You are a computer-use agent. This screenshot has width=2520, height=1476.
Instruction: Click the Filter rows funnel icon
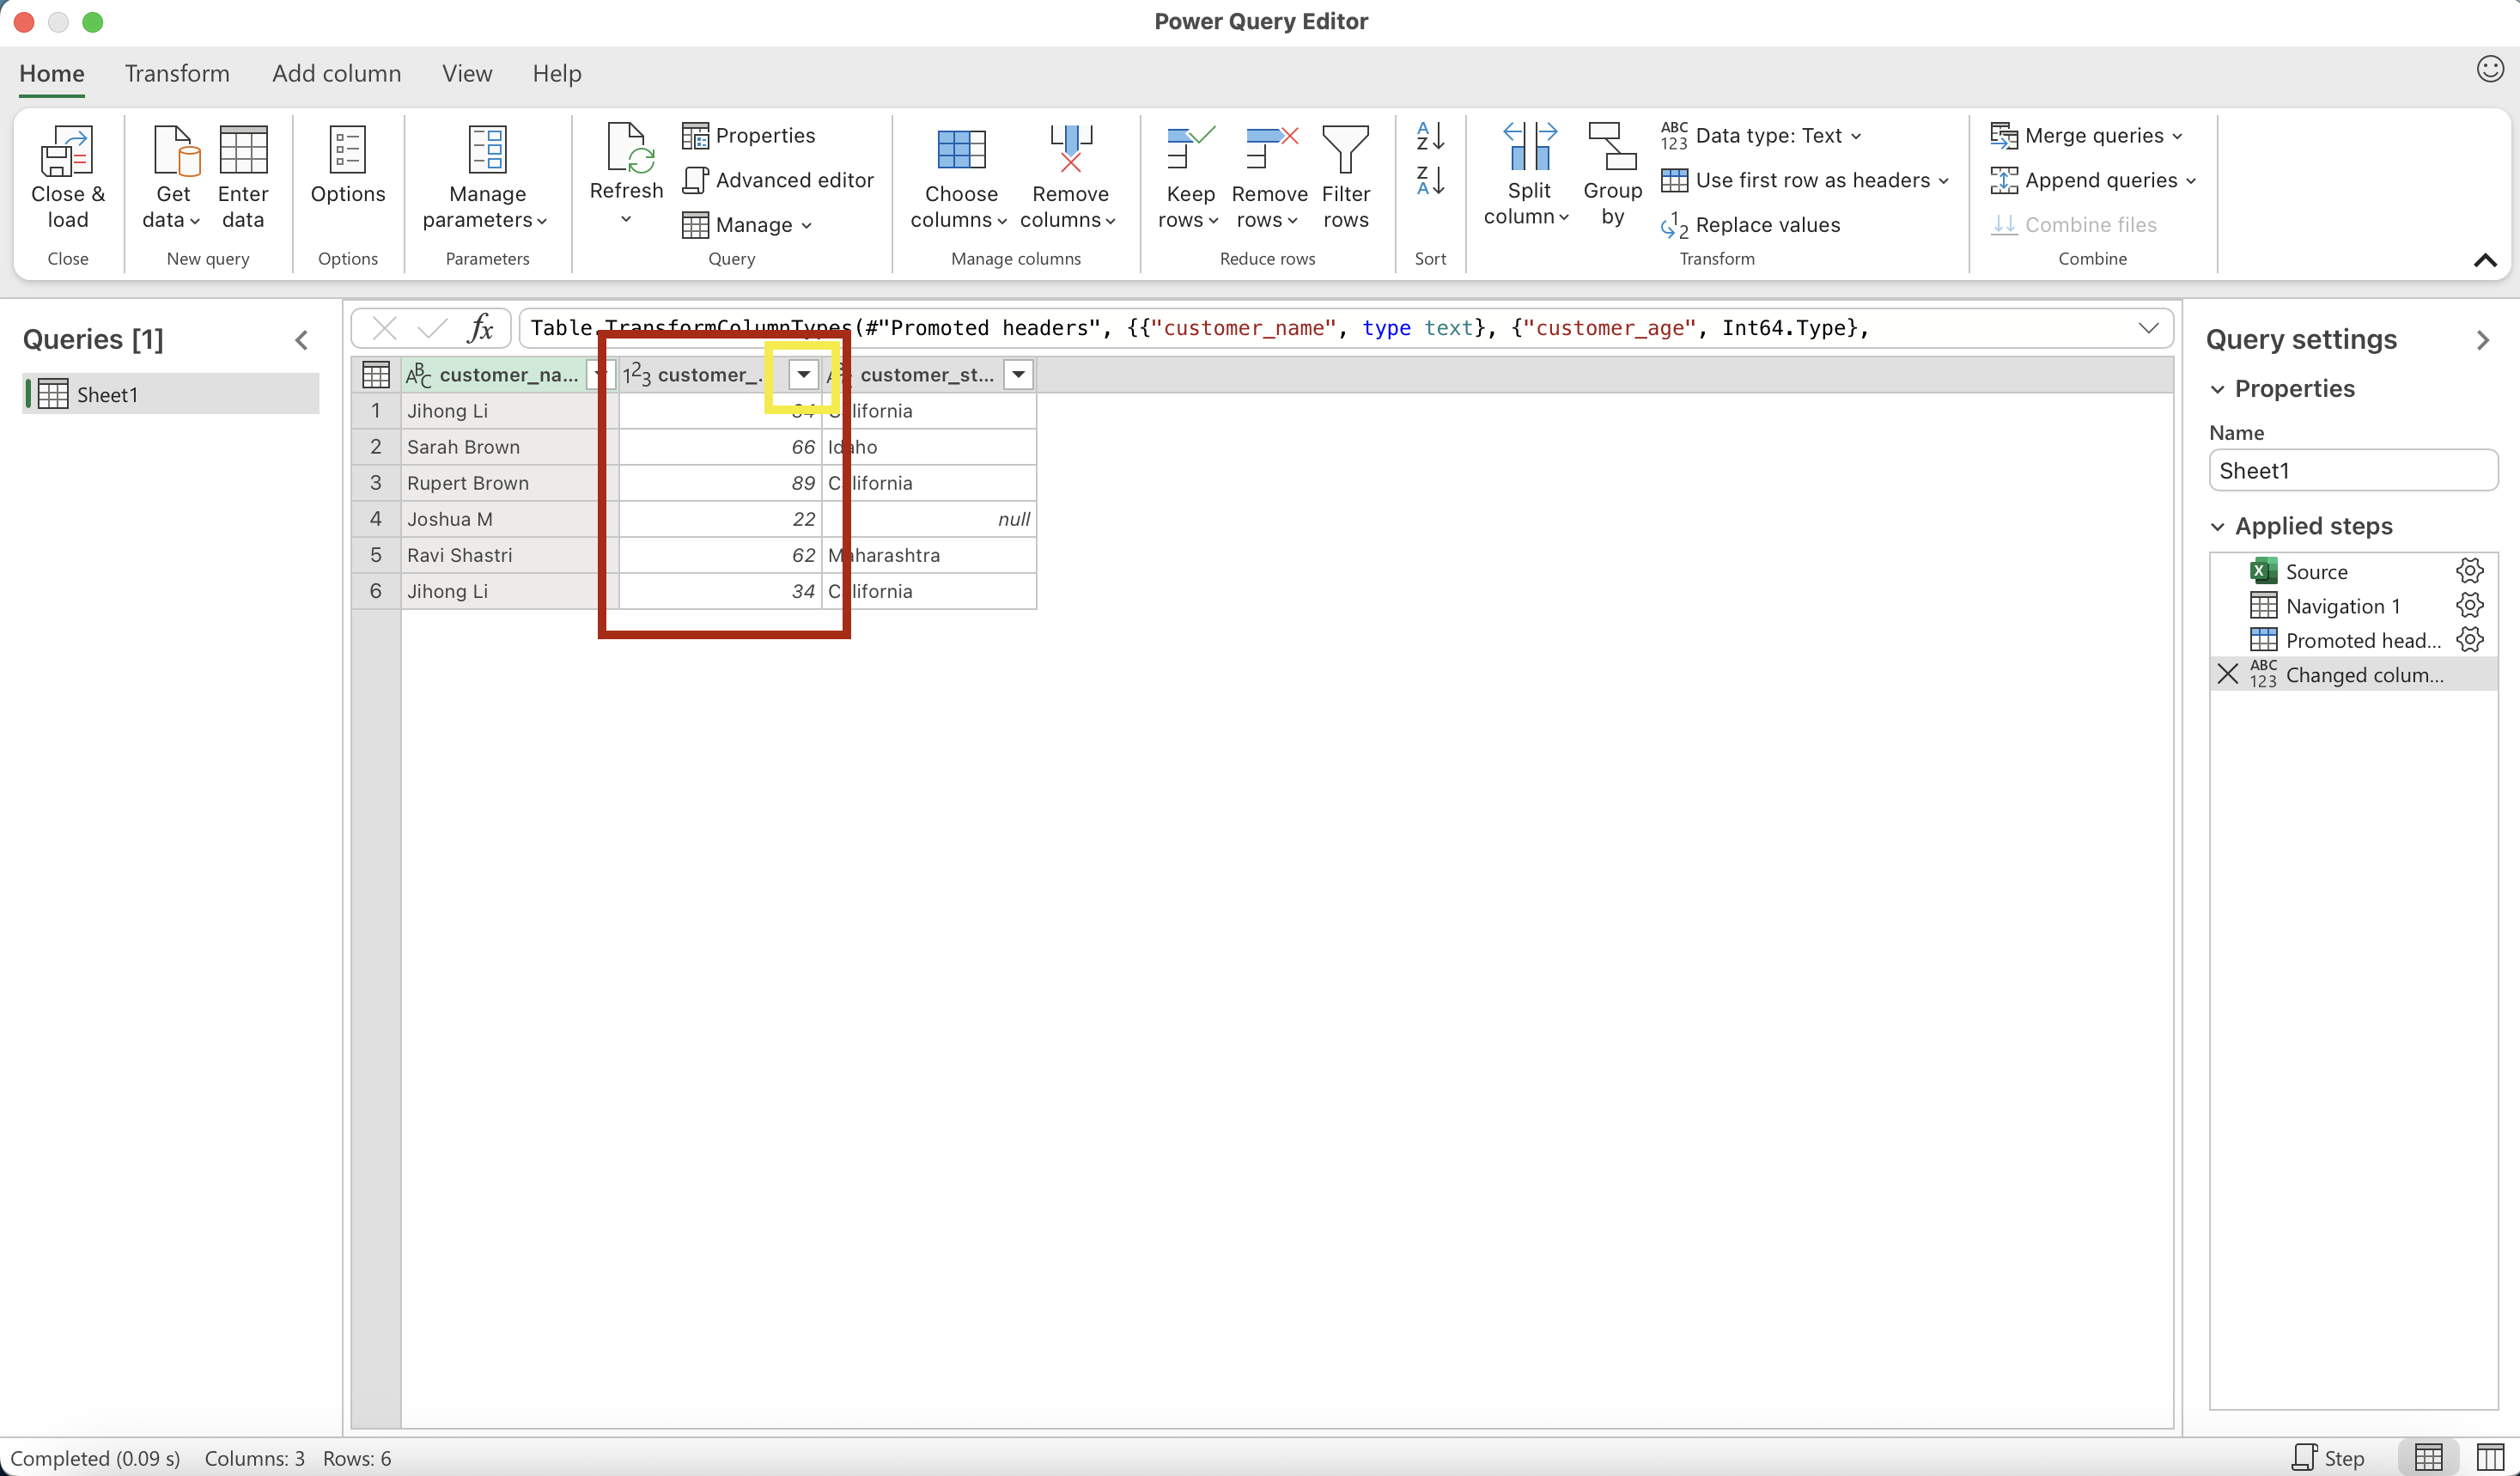coord(1345,149)
